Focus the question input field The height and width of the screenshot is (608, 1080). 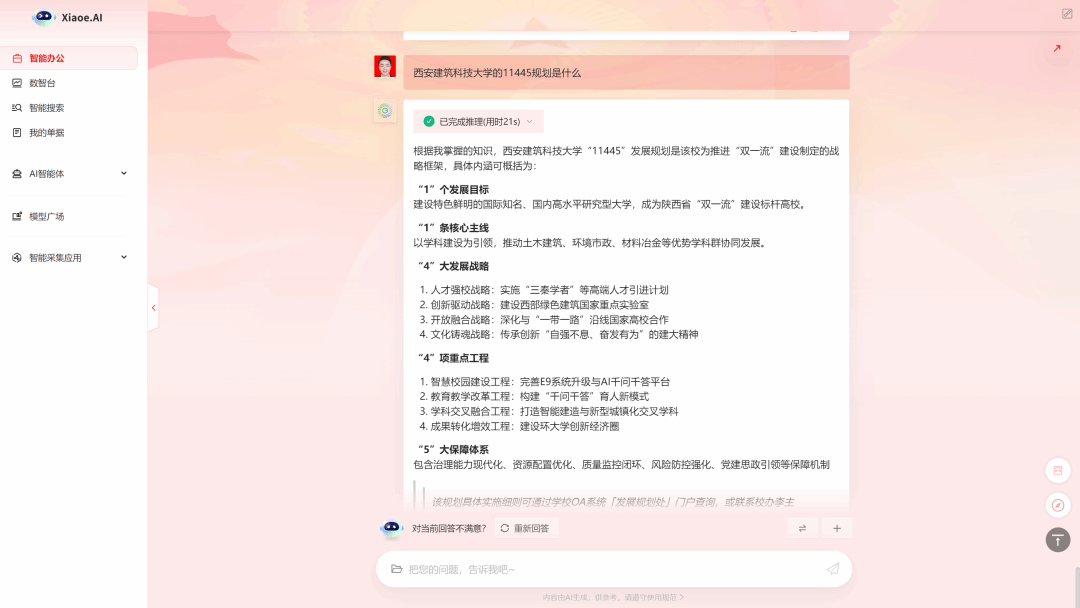613,569
